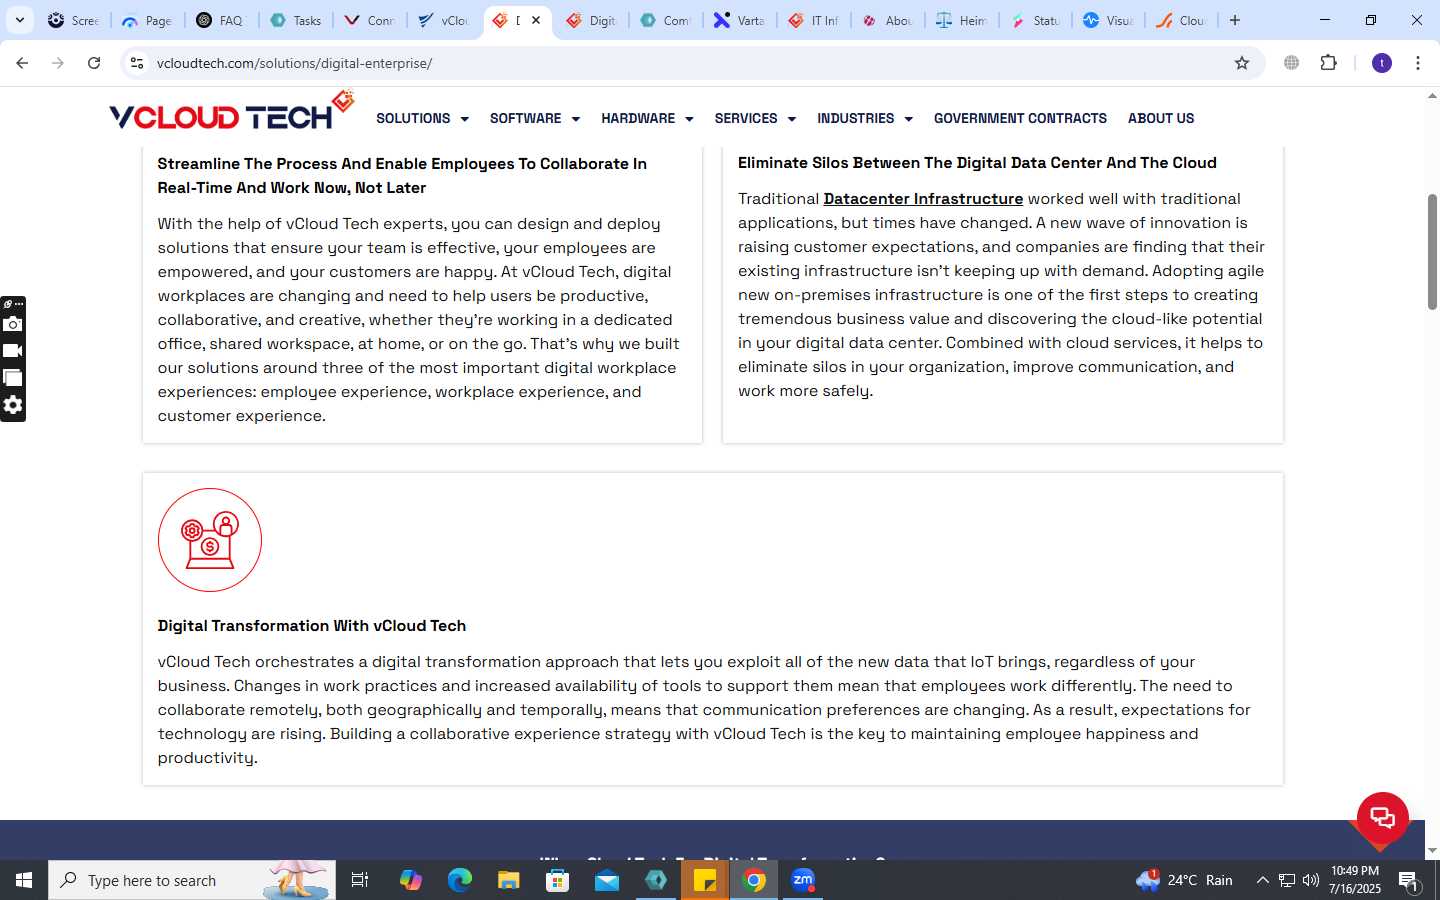1440x900 pixels.
Task: Click the digital transformation circle icon
Action: click(210, 540)
